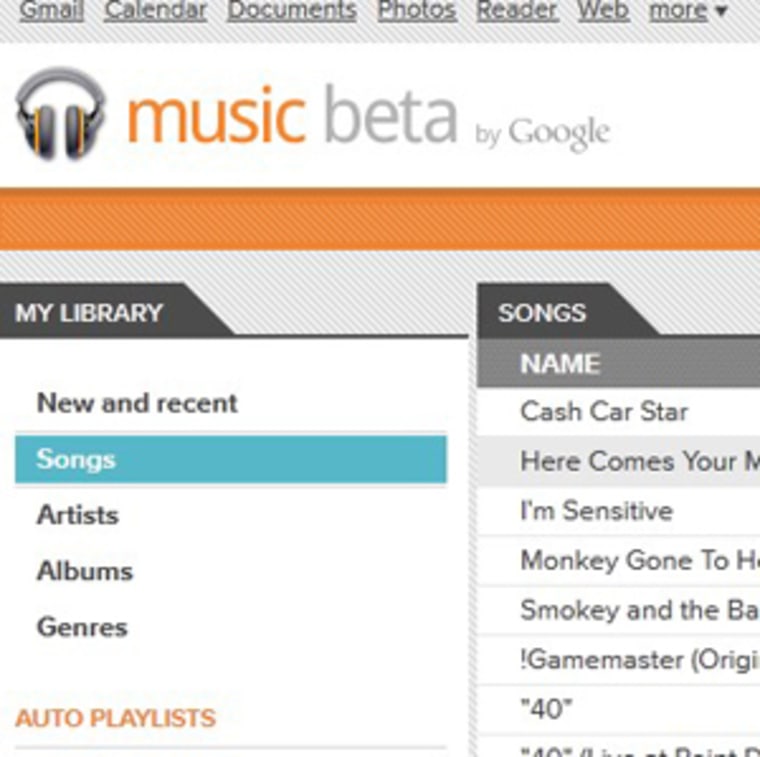Image resolution: width=760 pixels, height=757 pixels.
Task: Click the Auto Playlists section heading
Action: (x=115, y=718)
